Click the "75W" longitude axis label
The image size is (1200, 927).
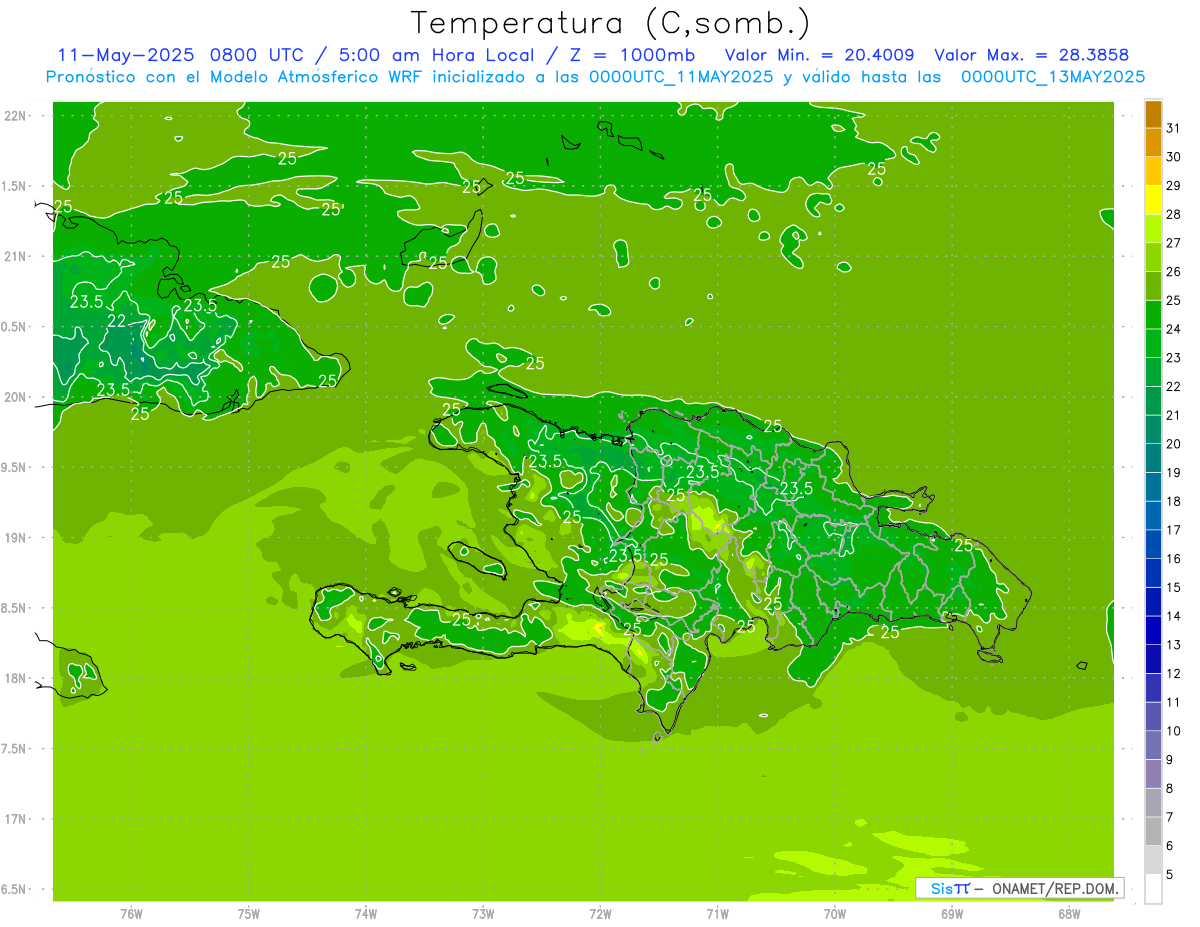tap(249, 913)
